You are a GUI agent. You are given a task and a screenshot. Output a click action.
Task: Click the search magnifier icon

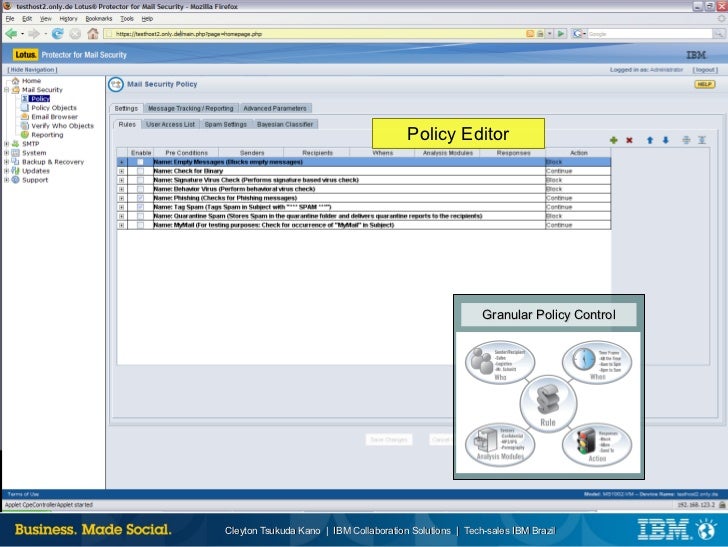718,34
